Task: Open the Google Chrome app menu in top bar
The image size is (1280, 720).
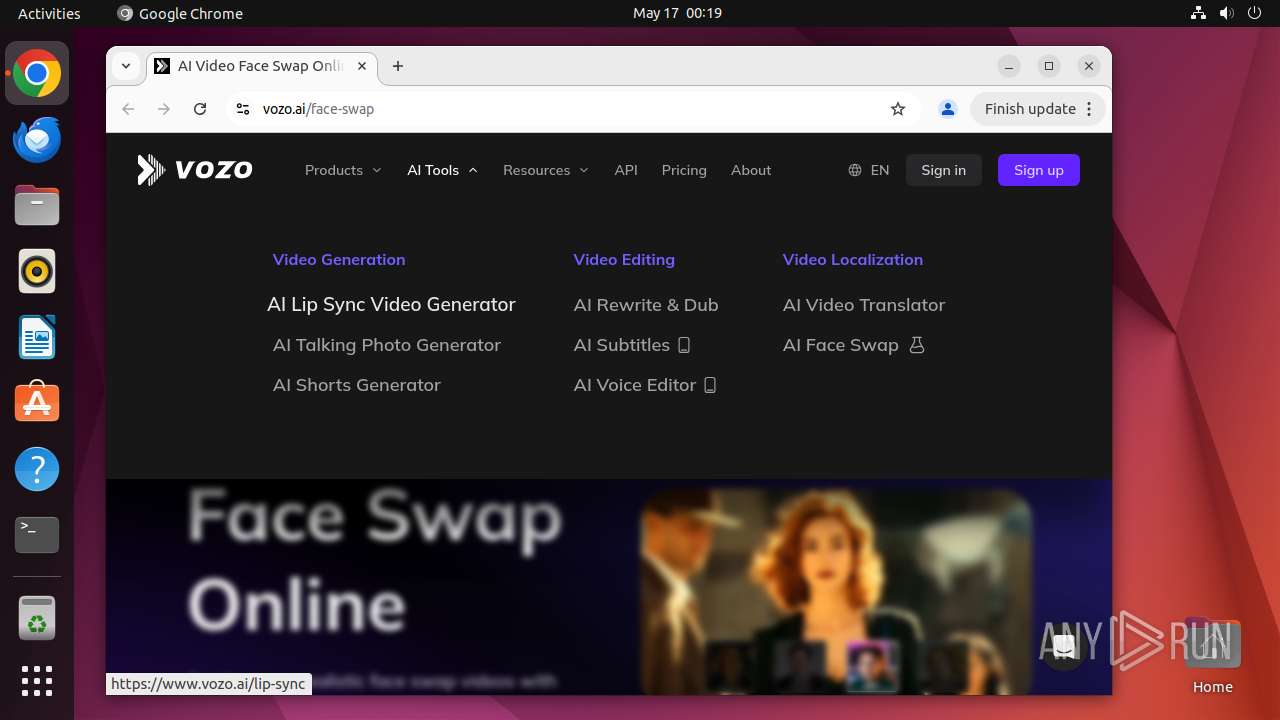Action: pos(180,13)
